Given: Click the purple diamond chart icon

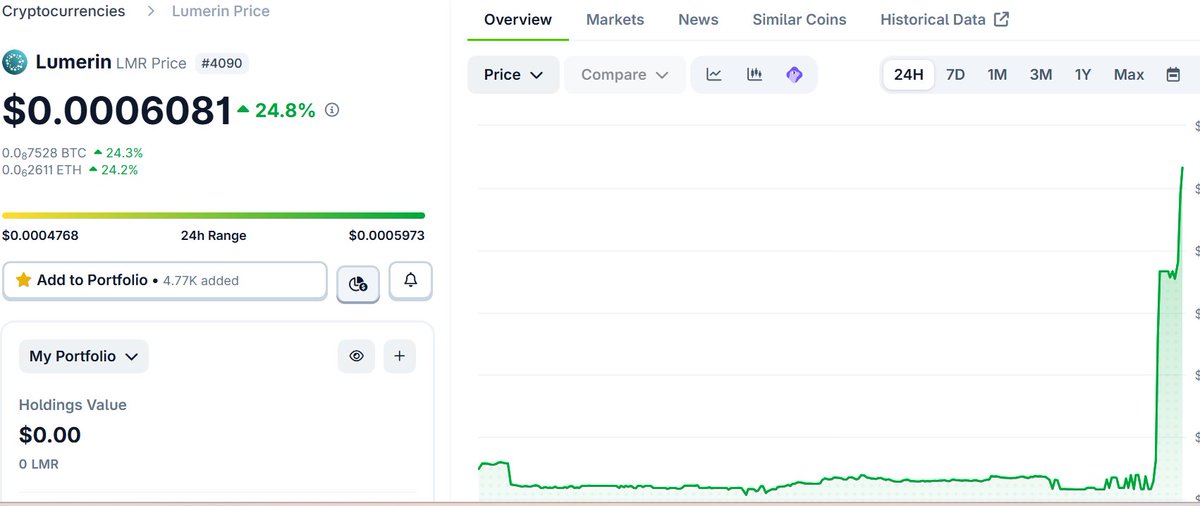Looking at the screenshot, I should click(794, 75).
